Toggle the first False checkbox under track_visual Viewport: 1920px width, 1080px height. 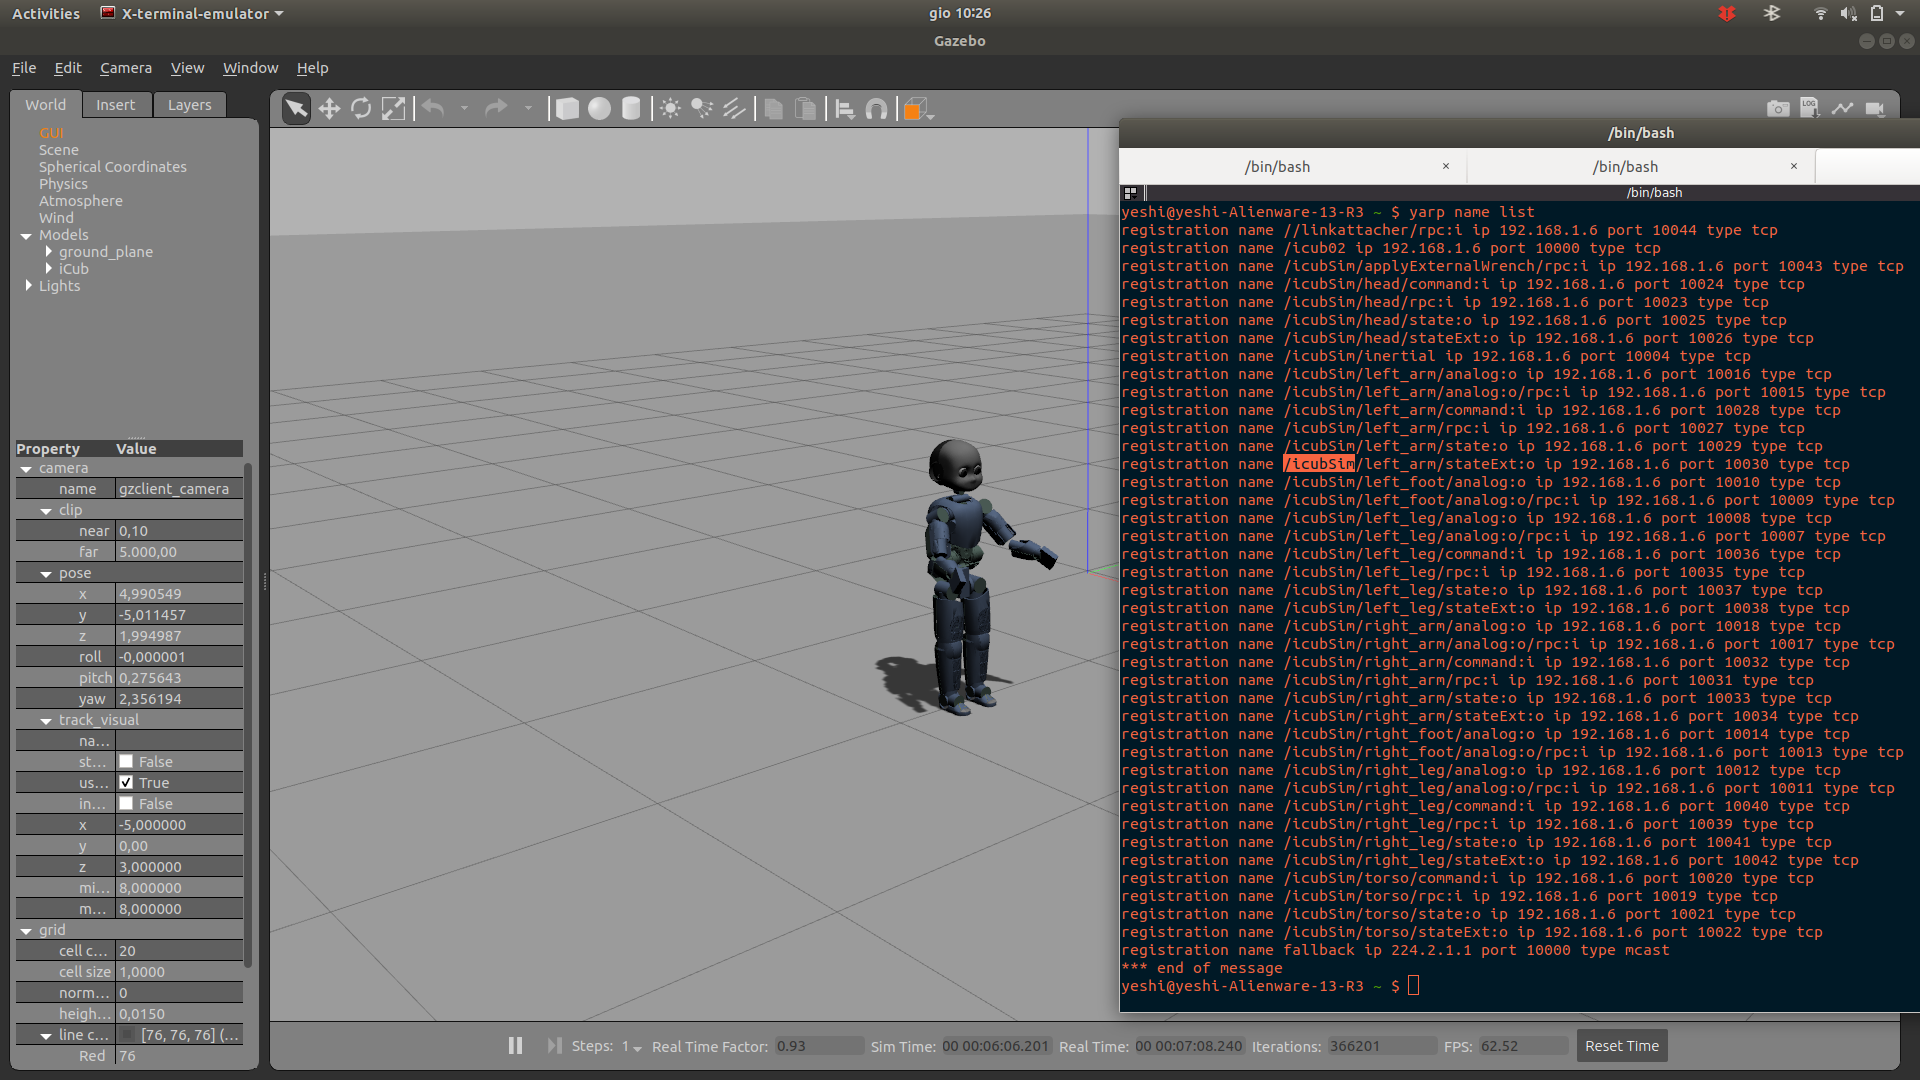(126, 762)
